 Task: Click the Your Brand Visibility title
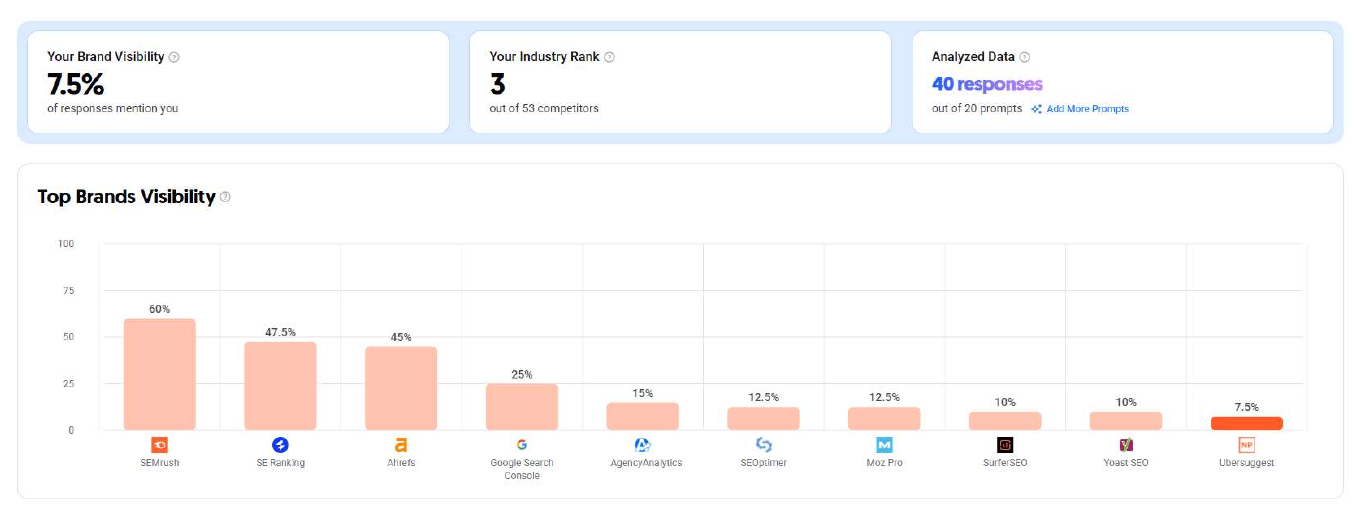(106, 57)
